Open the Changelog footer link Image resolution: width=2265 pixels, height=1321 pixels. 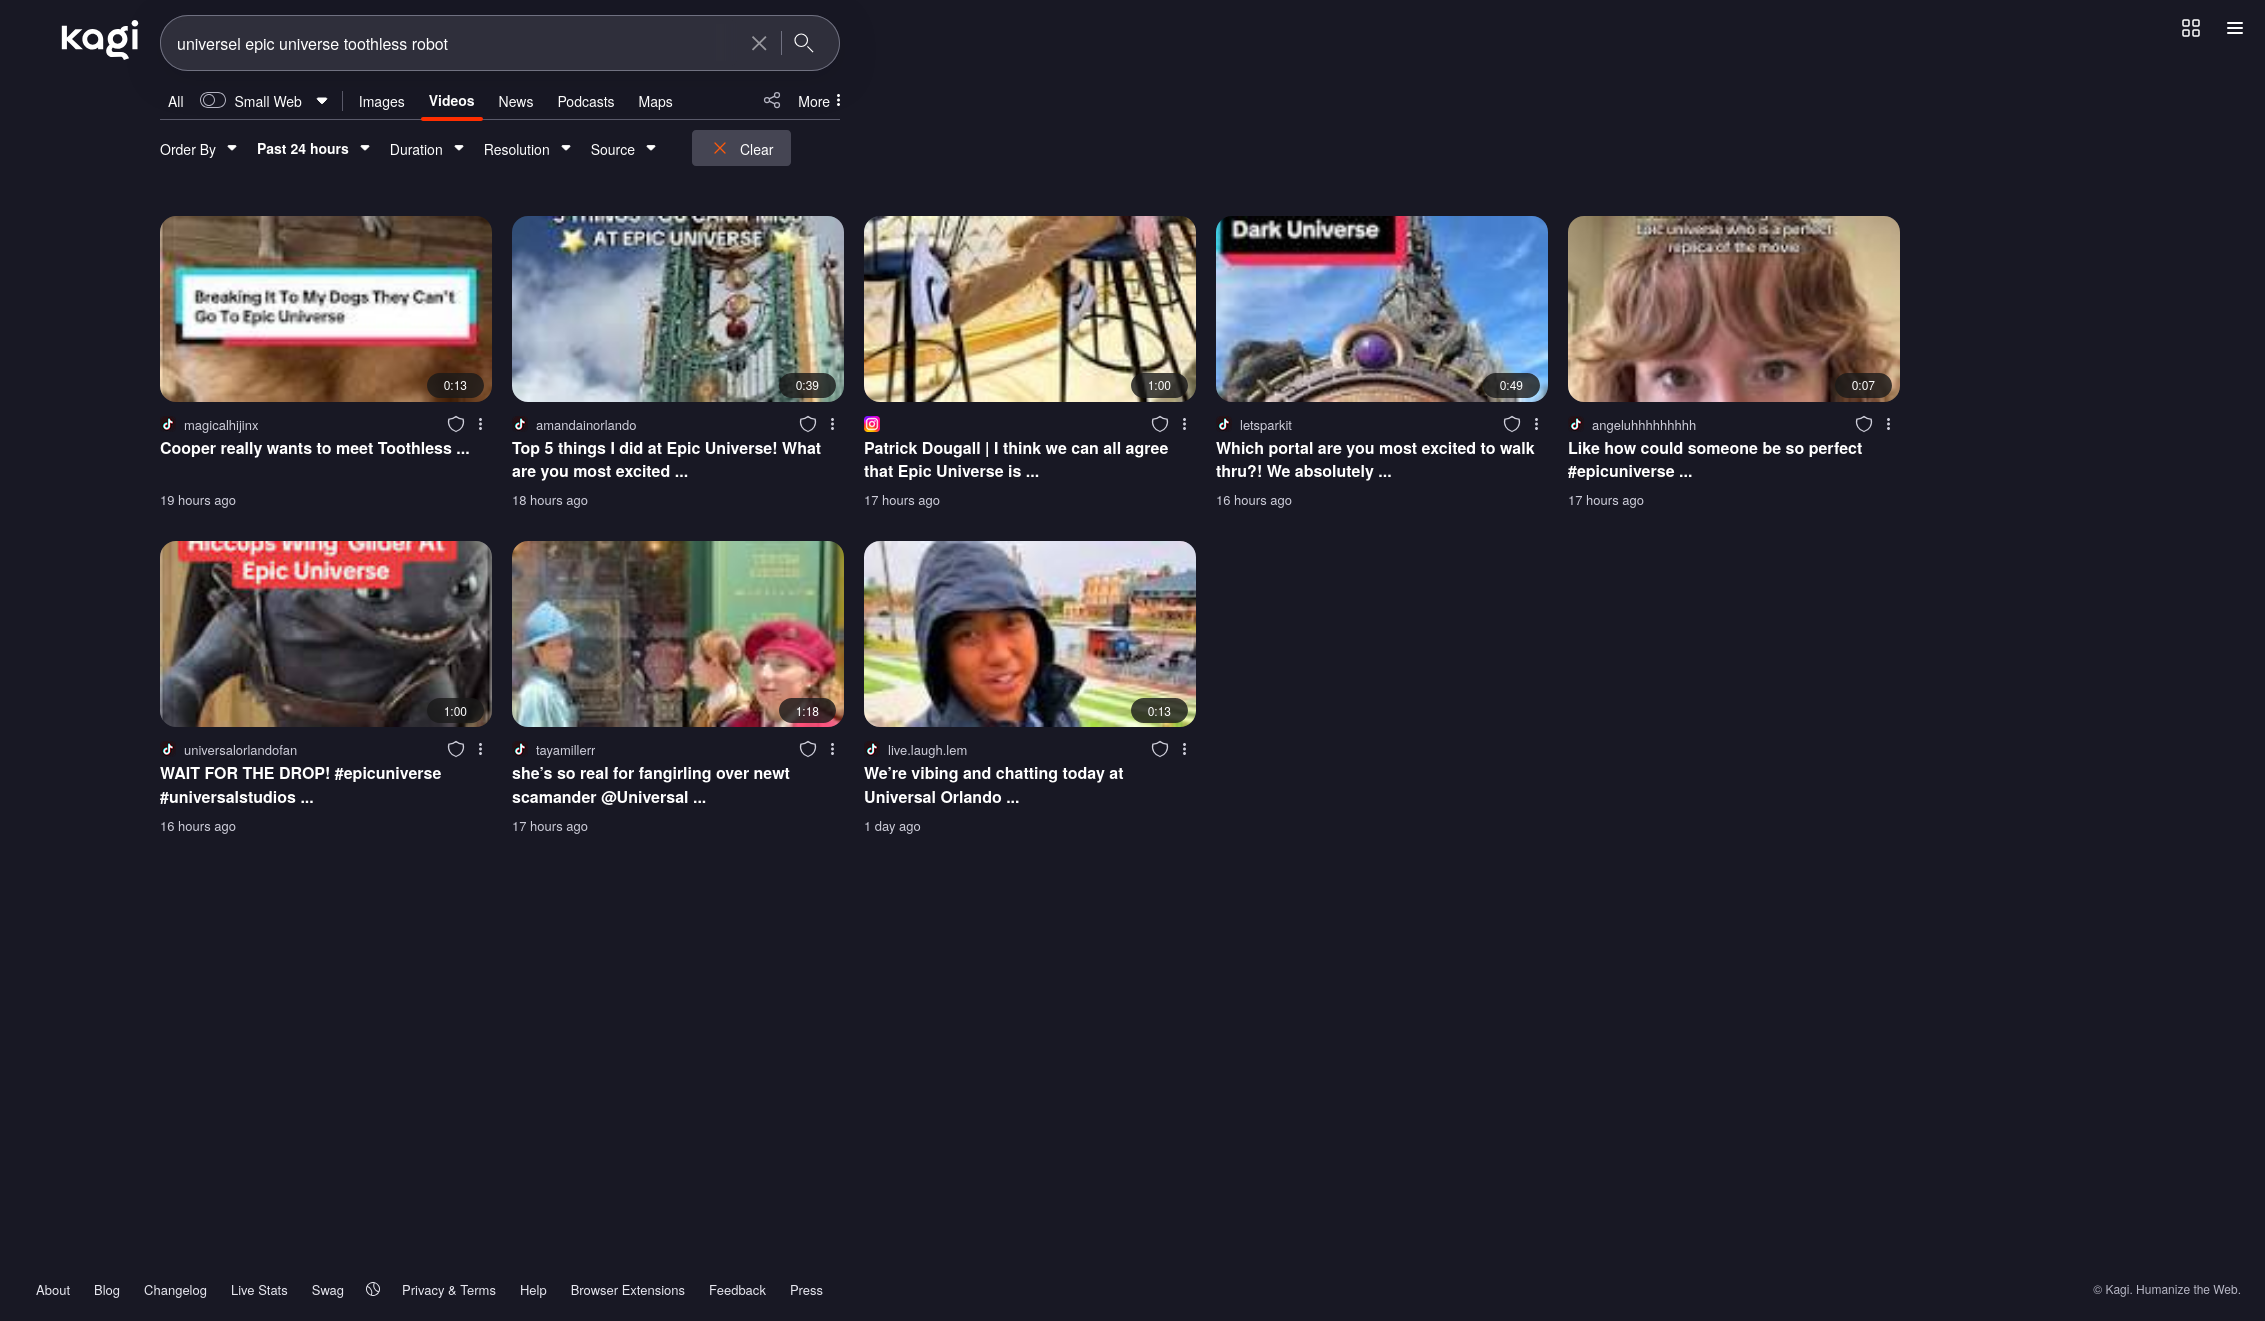(175, 1290)
